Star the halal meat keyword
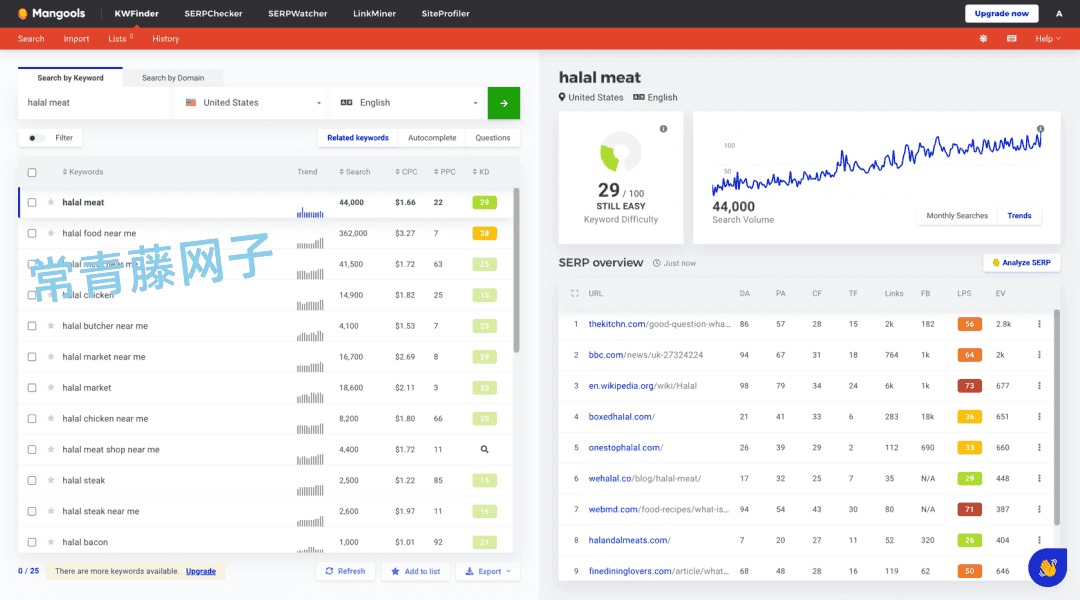Screen dimensions: 1080x600 click(x=51, y=203)
